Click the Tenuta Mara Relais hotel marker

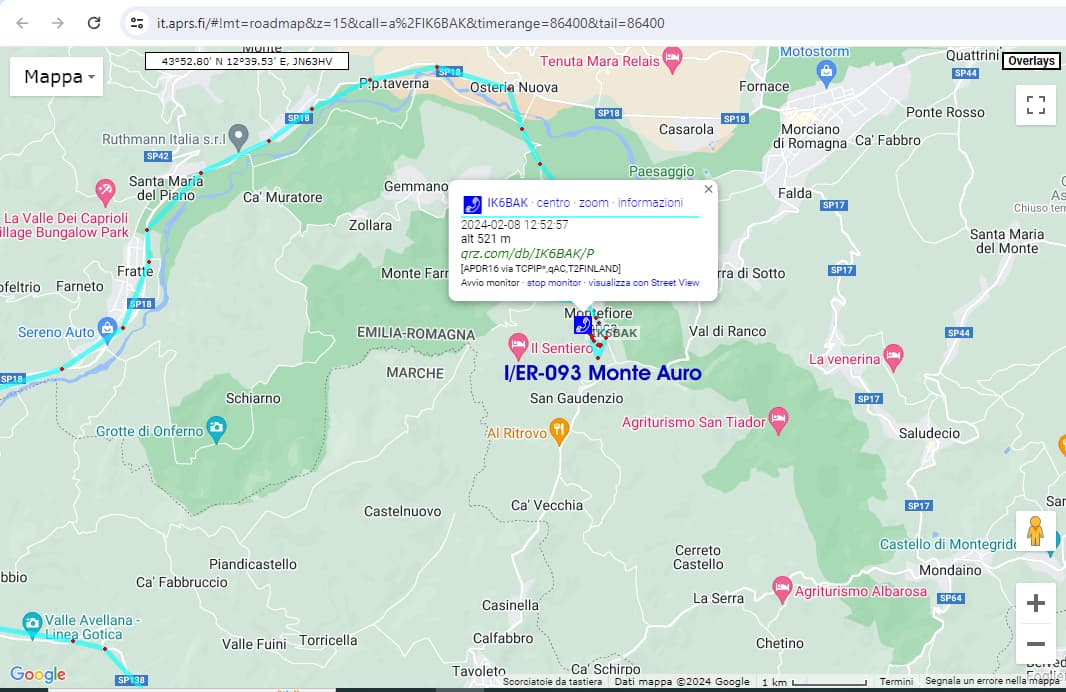pos(673,60)
